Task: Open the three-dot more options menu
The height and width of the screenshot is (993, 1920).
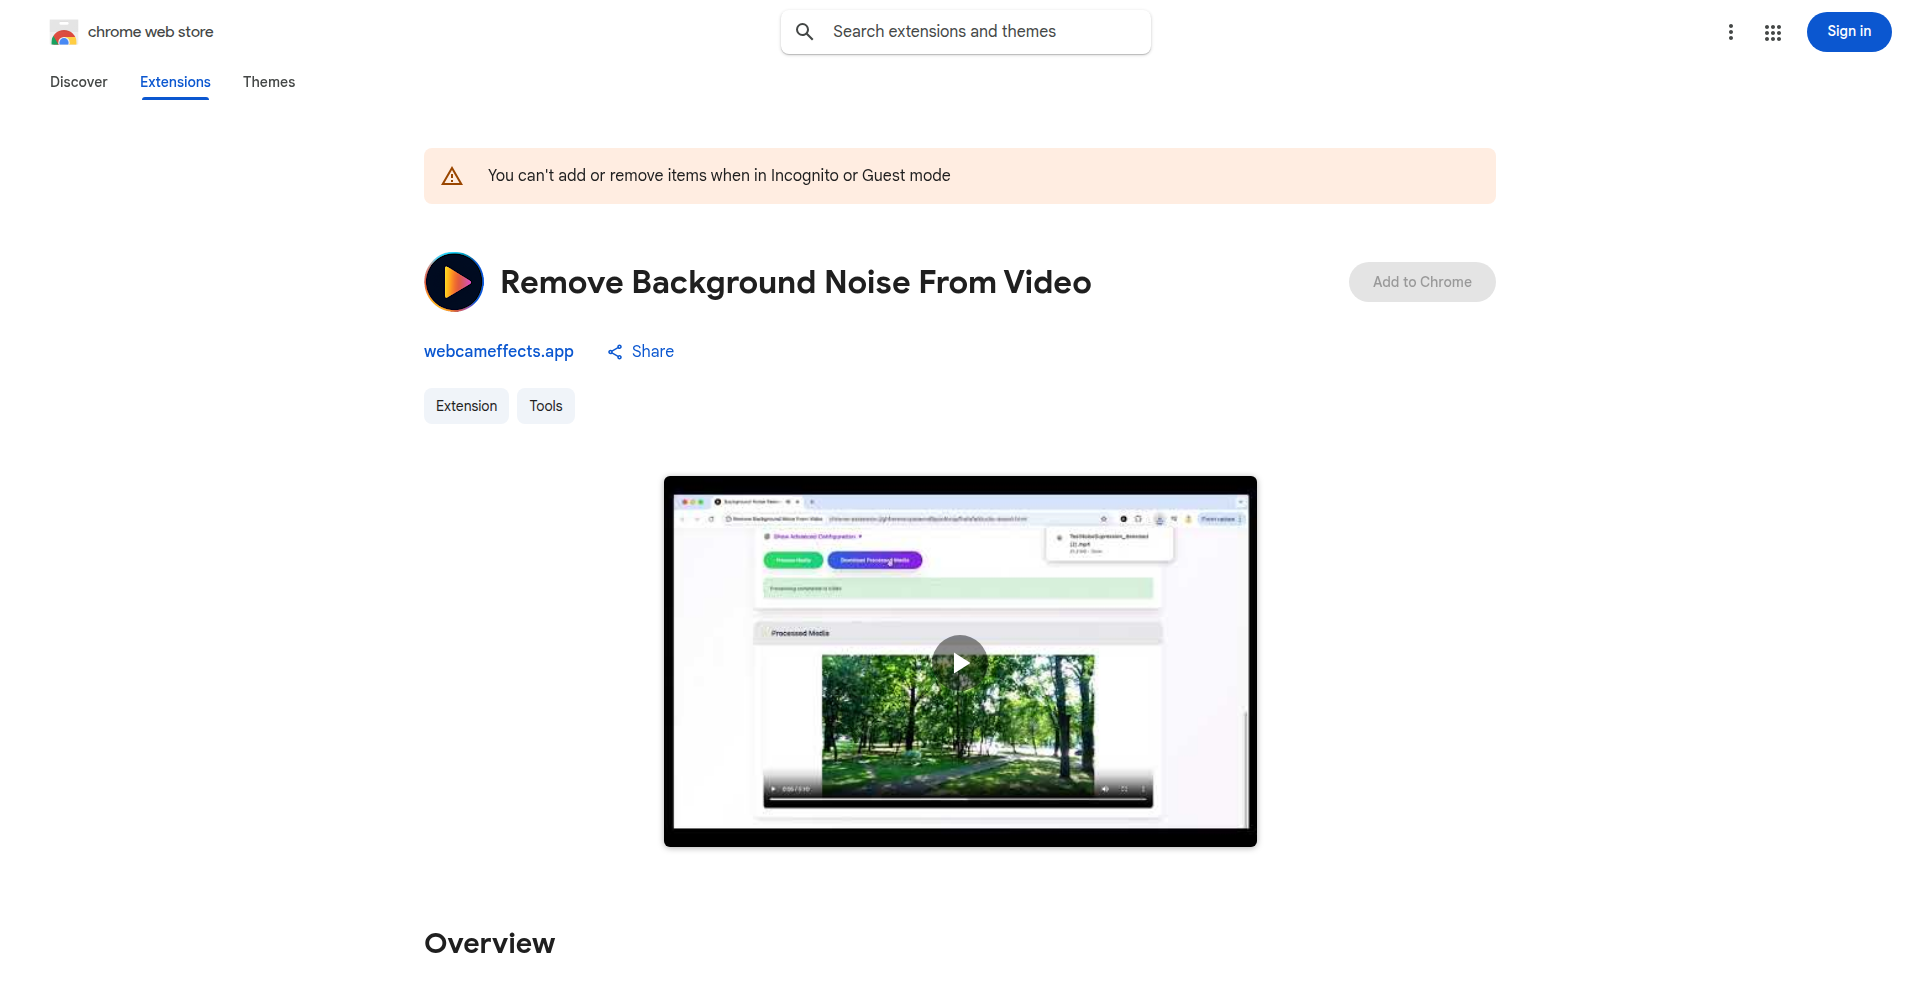Action: pos(1730,33)
